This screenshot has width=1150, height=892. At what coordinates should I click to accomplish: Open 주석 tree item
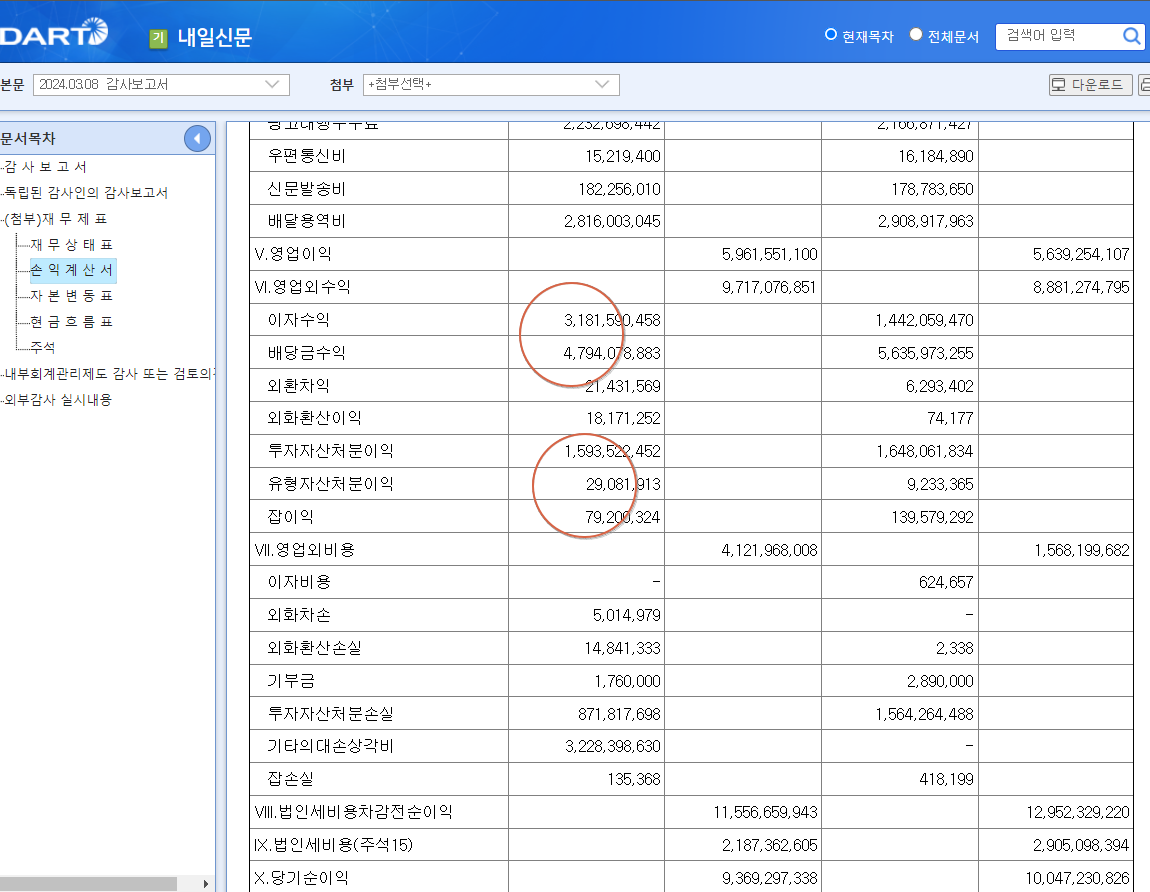(x=43, y=347)
